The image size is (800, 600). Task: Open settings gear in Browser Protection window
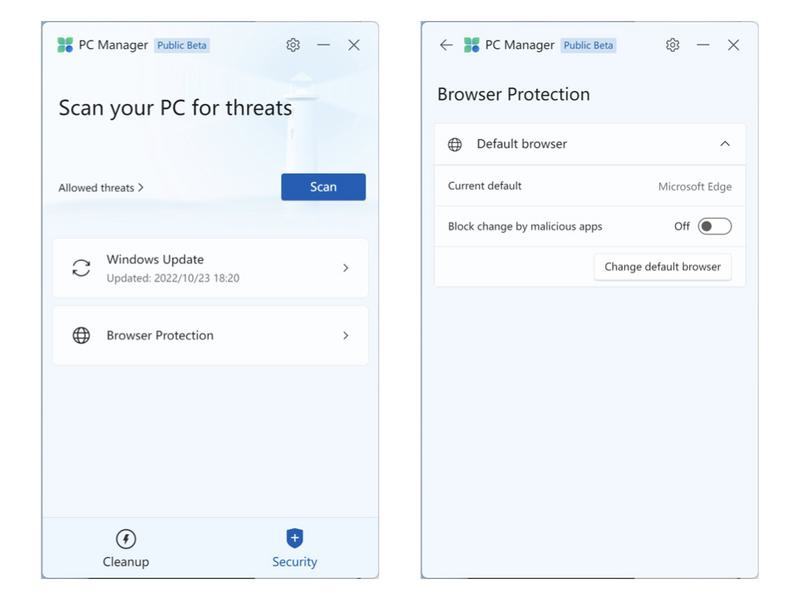pos(672,45)
